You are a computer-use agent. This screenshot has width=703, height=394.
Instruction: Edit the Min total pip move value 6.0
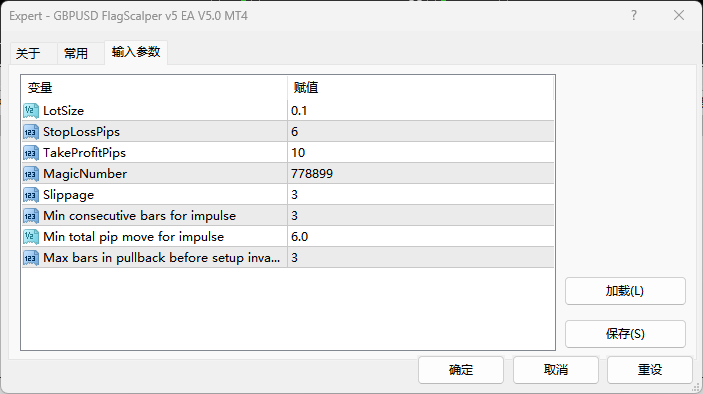click(421, 237)
